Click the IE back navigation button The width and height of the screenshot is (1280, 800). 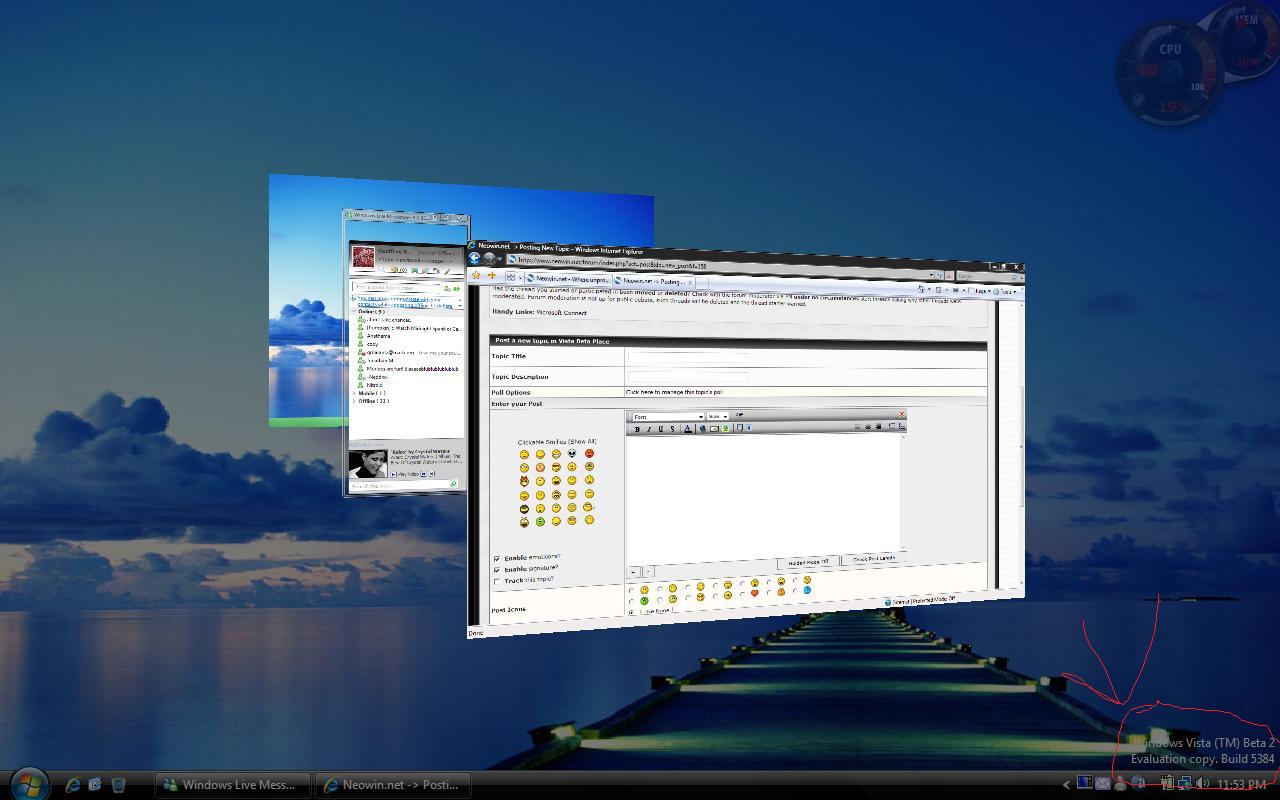click(x=476, y=258)
